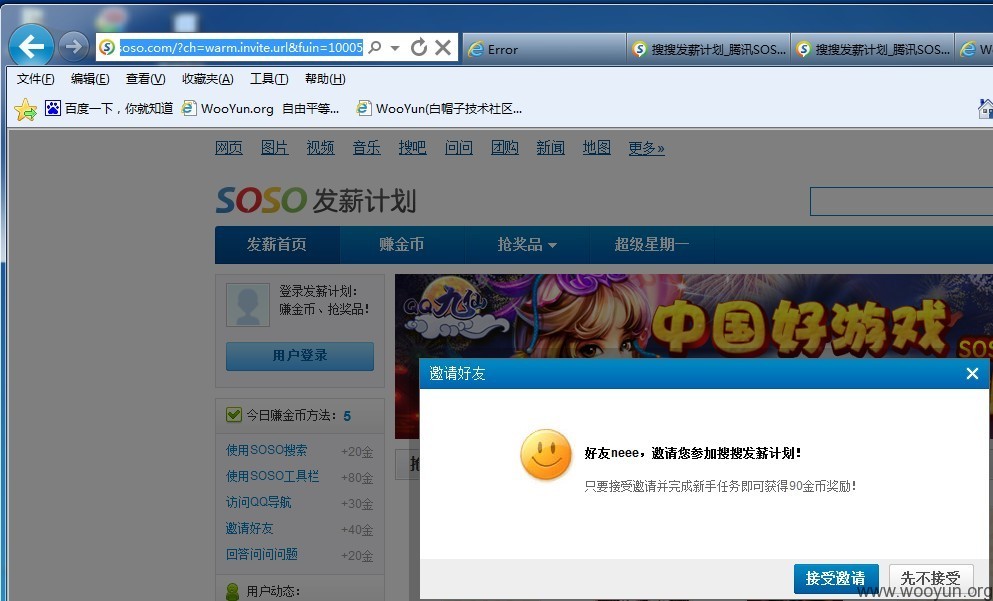The height and width of the screenshot is (601, 993).
Task: Open the 查看(V) menu
Action: (146, 79)
